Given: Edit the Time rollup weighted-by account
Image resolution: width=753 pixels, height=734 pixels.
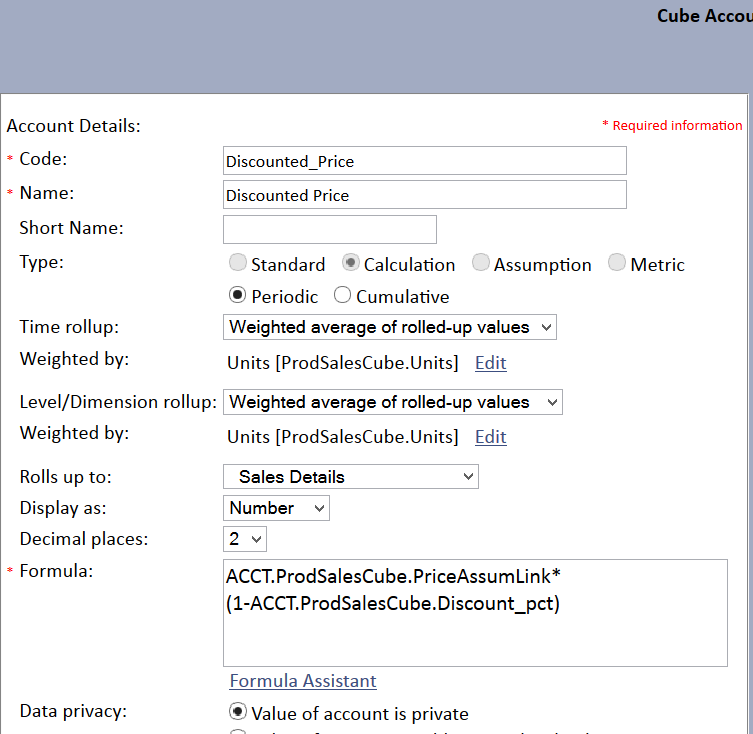Looking at the screenshot, I should pos(490,363).
